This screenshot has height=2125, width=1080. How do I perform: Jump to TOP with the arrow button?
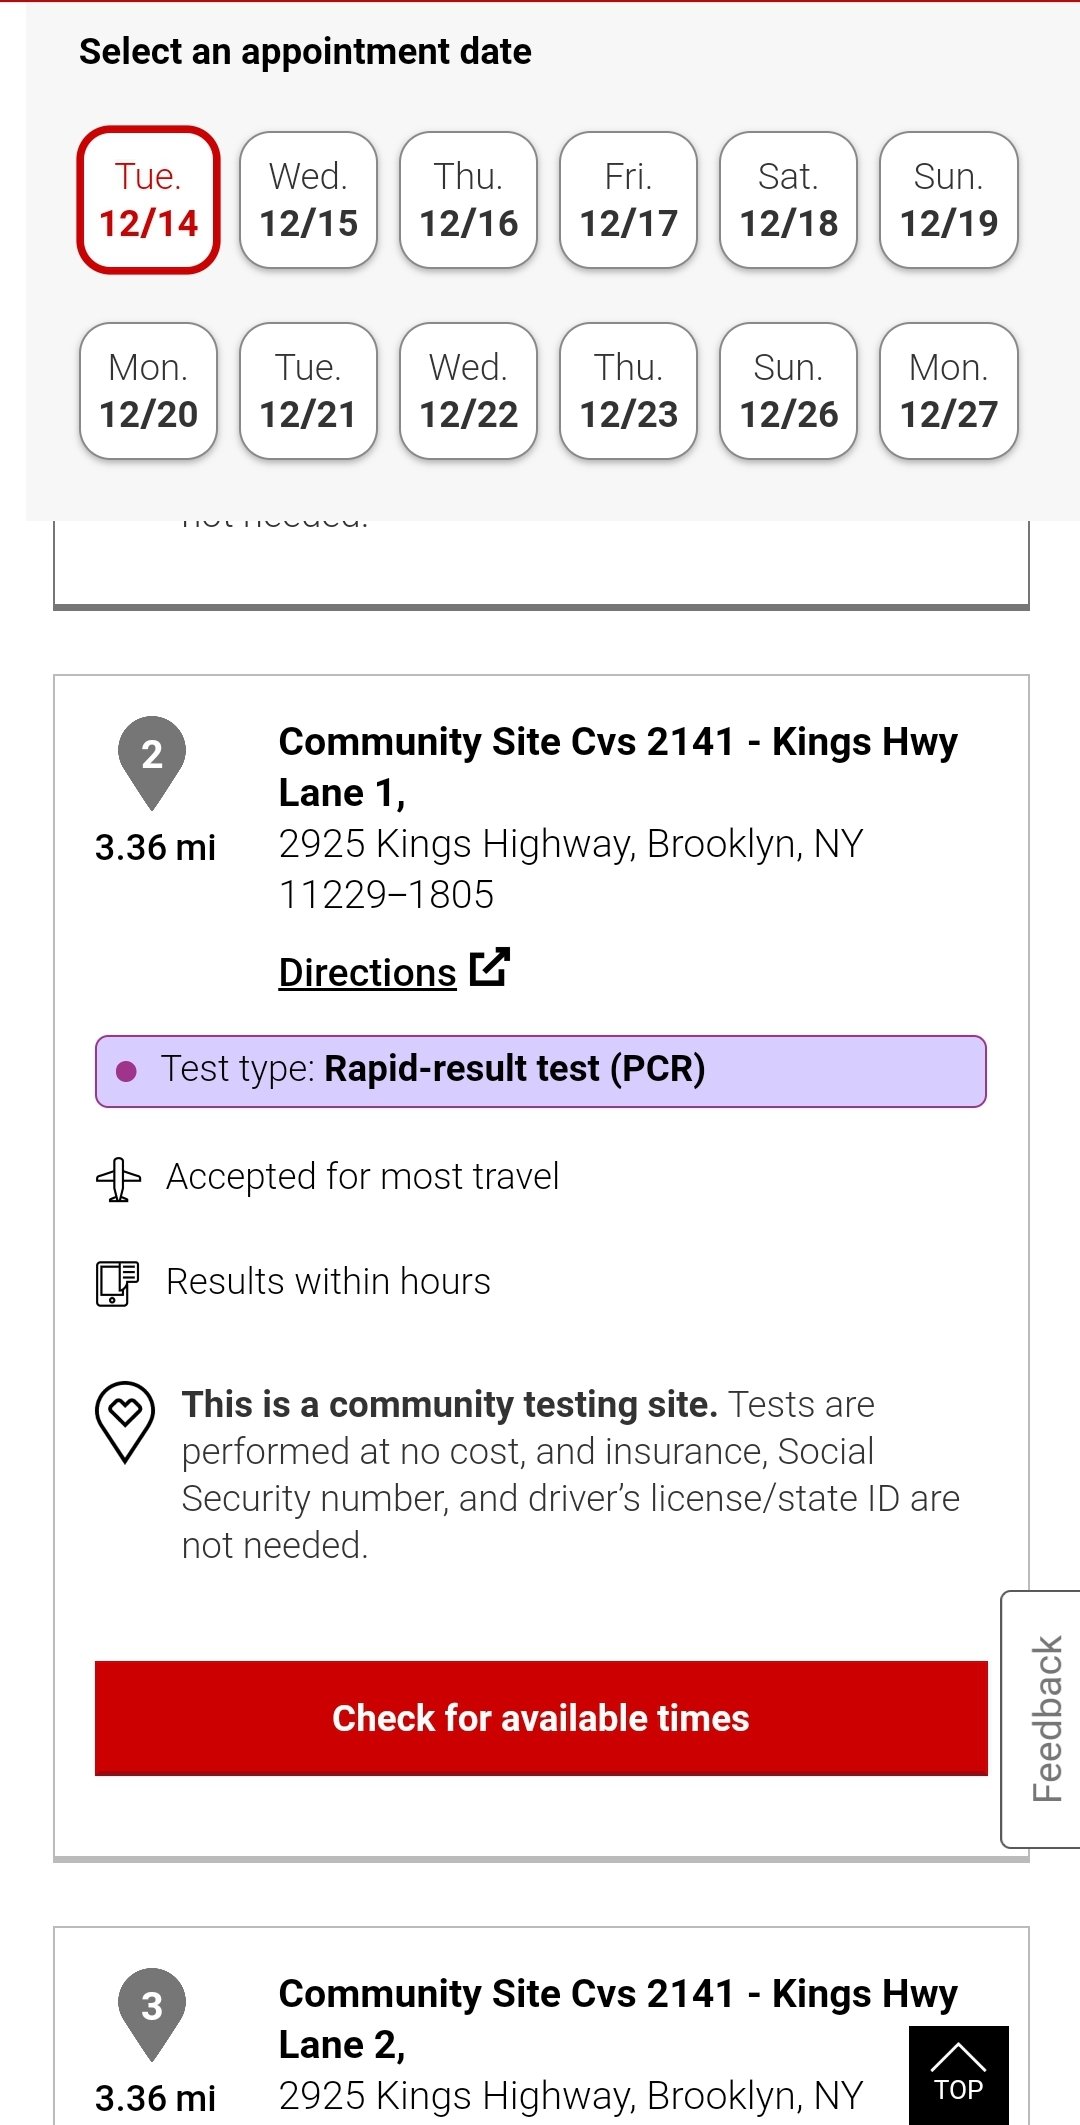[x=958, y=2075]
